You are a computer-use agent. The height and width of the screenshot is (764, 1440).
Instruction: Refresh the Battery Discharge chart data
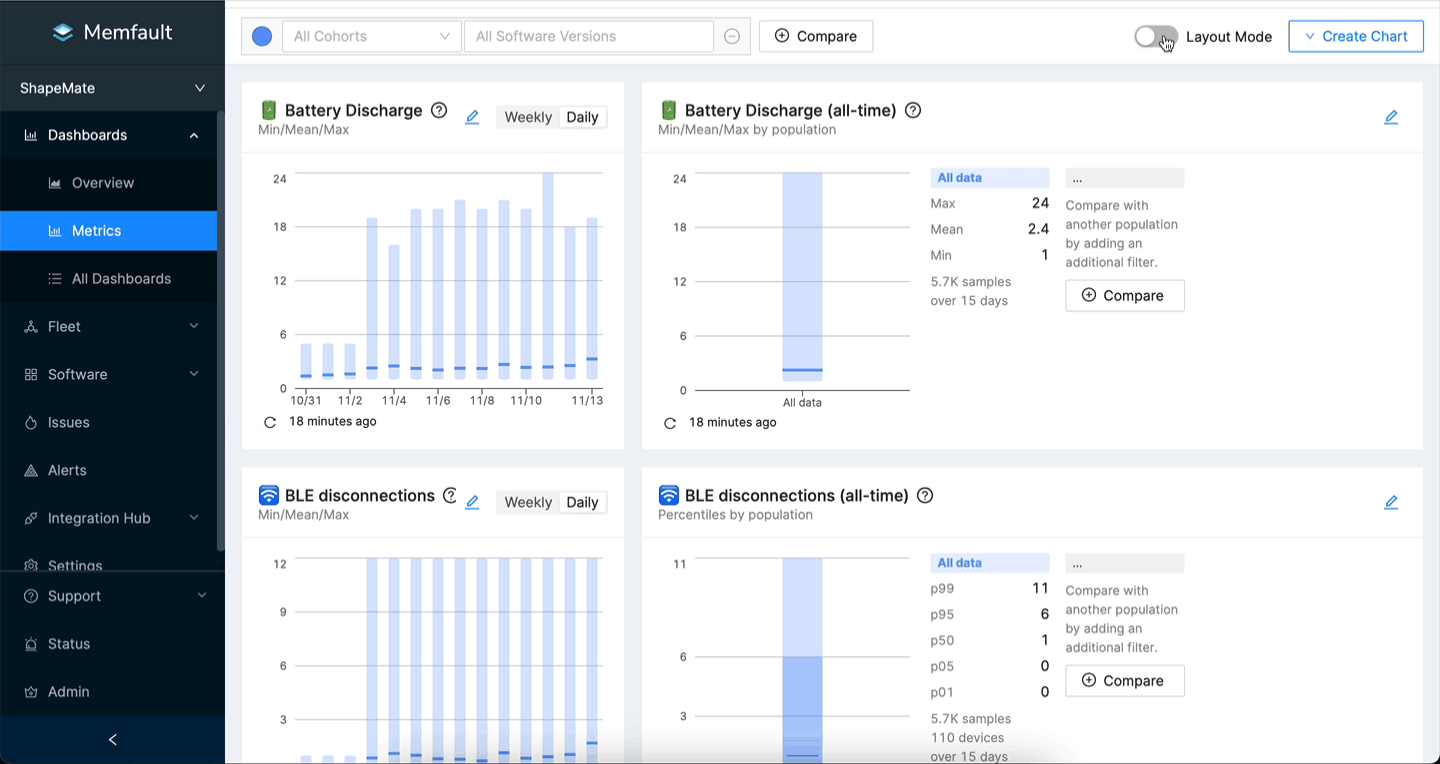click(269, 421)
